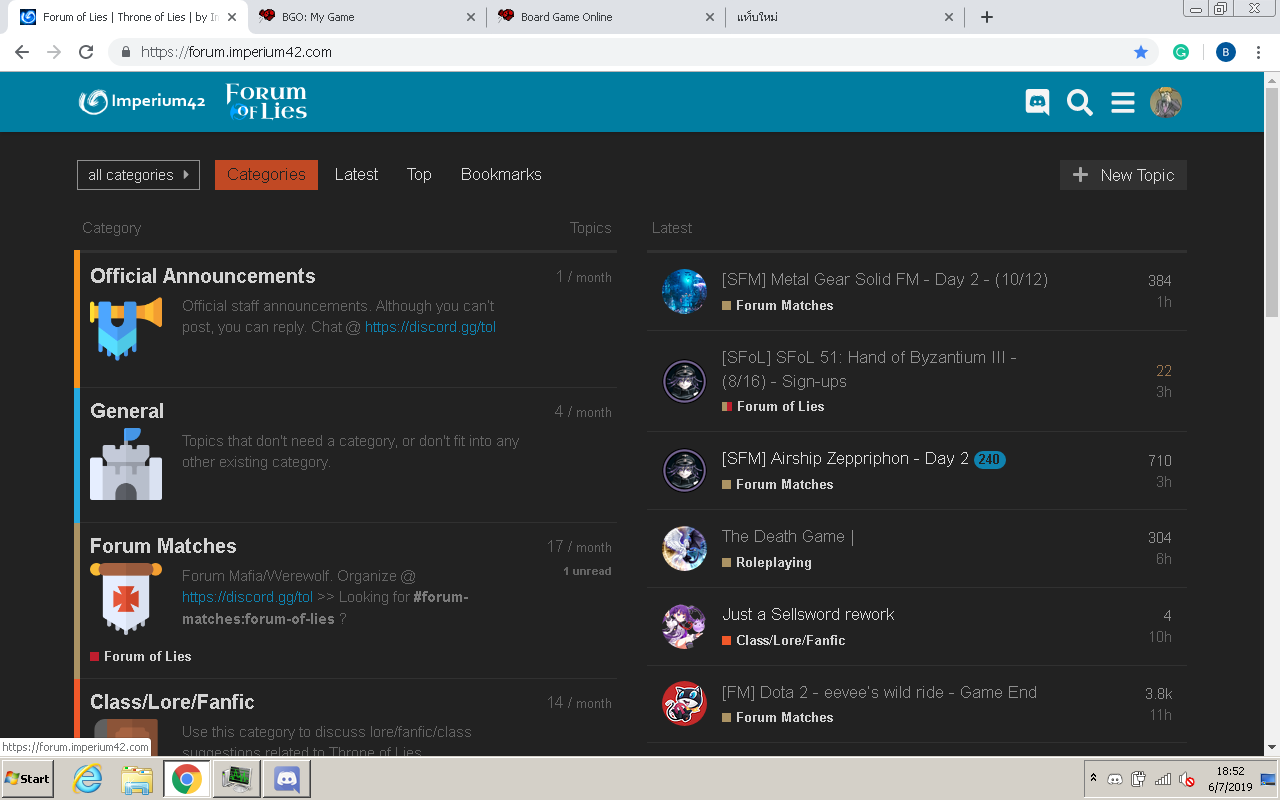This screenshot has height=800, width=1280.
Task: Click the Latest column header
Action: pos(672,228)
